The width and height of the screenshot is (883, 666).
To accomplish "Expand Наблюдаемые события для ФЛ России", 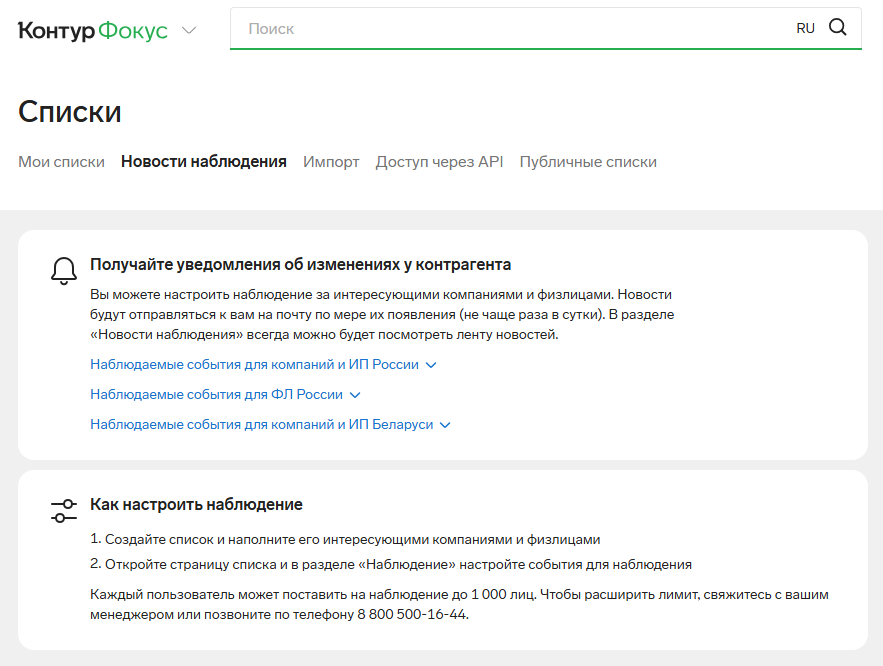I will point(225,394).
